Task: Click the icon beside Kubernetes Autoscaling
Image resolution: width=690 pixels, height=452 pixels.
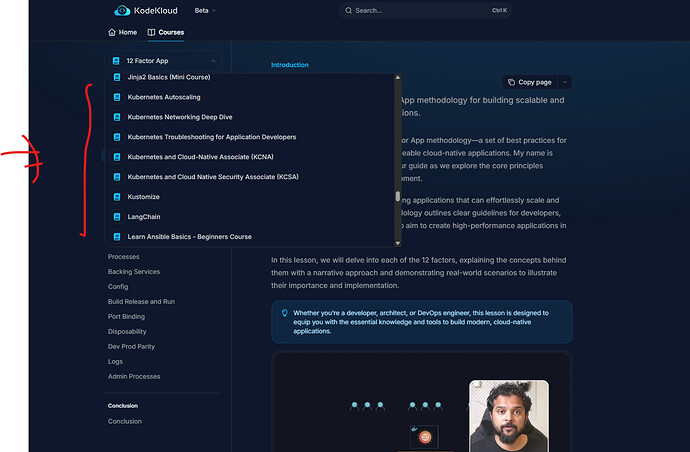Action: [117, 97]
